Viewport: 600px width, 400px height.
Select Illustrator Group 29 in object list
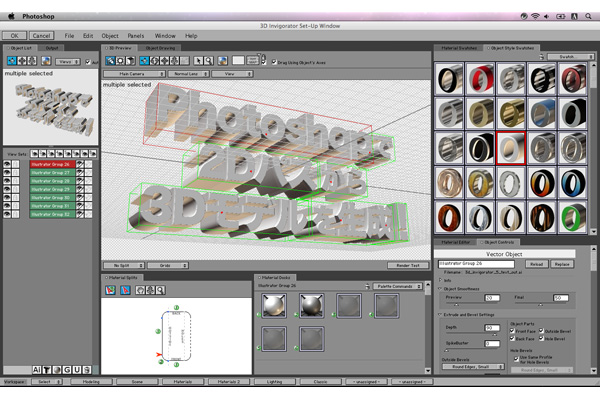tap(51, 188)
